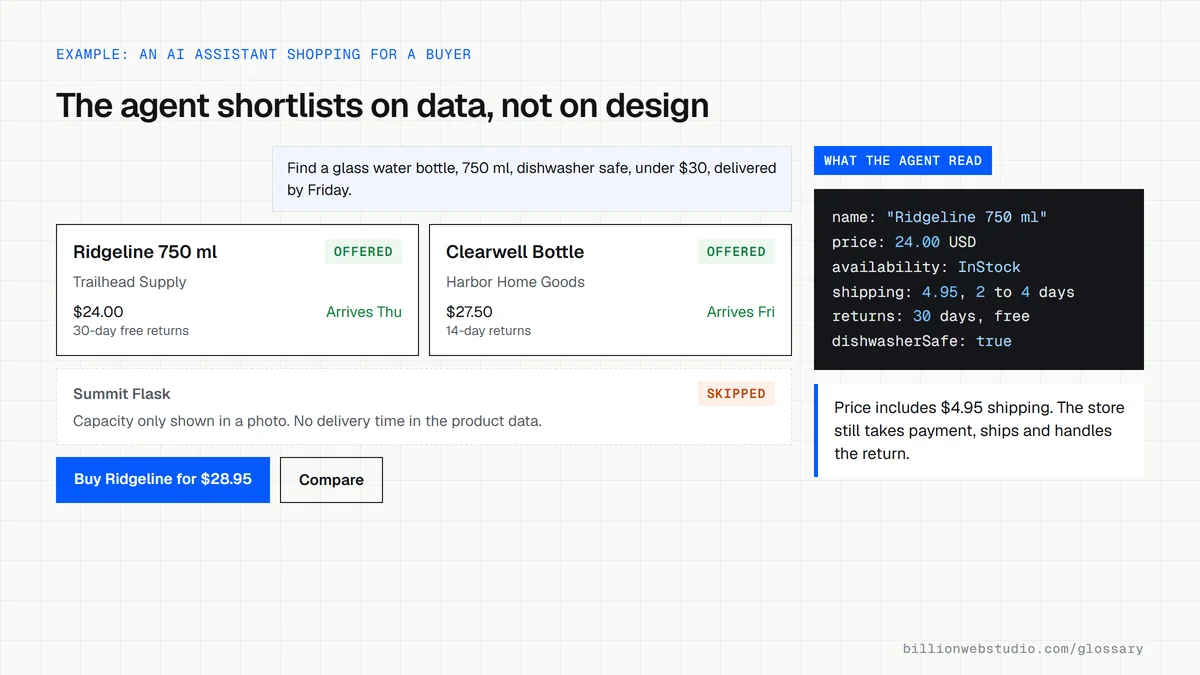
Task: Select the Ridgeline 750 ml product title
Action: click(145, 252)
